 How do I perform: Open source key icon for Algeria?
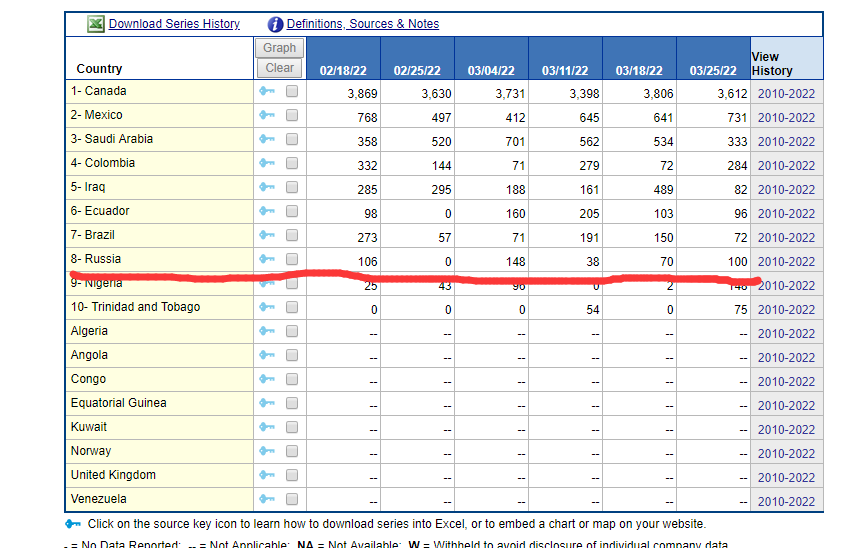click(x=267, y=331)
